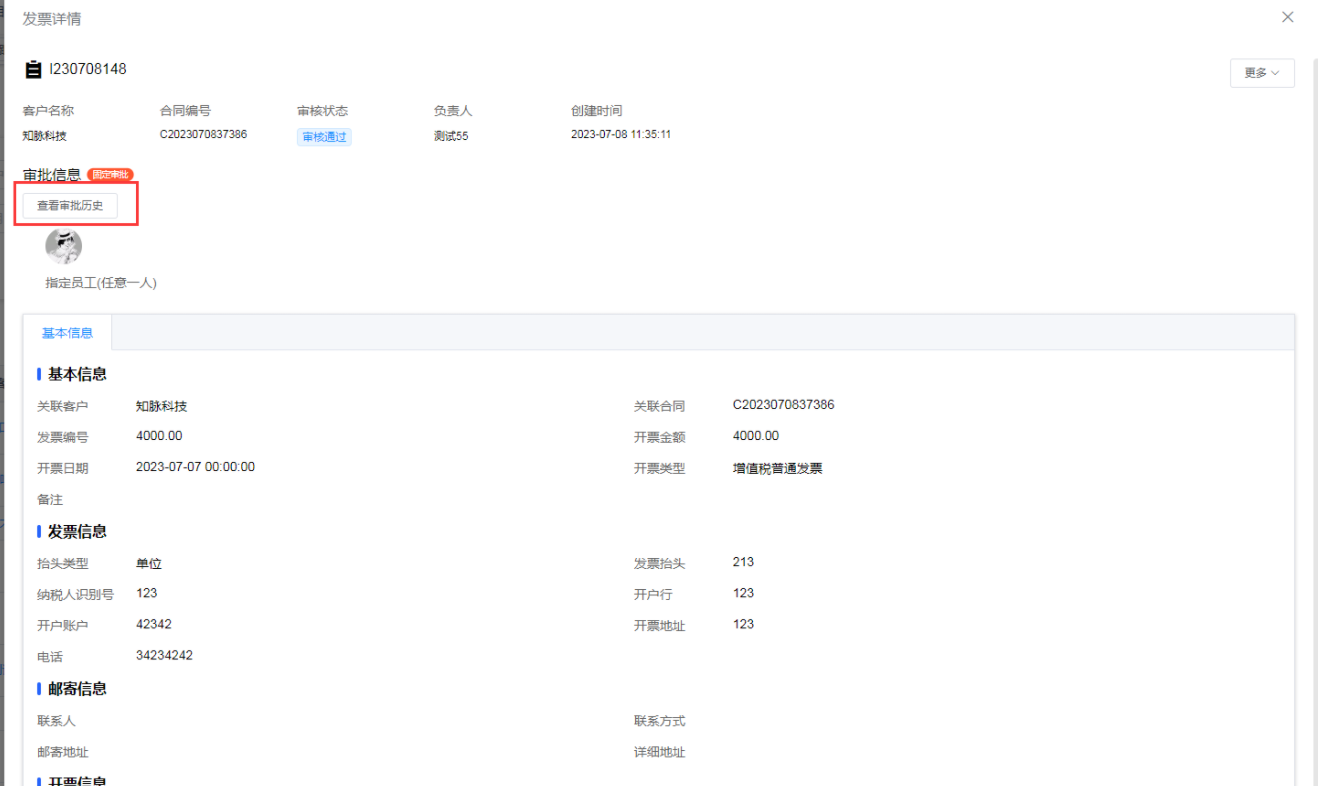Click the 查看审批历史 button
Viewport: 1318px width, 786px height.
click(x=75, y=203)
